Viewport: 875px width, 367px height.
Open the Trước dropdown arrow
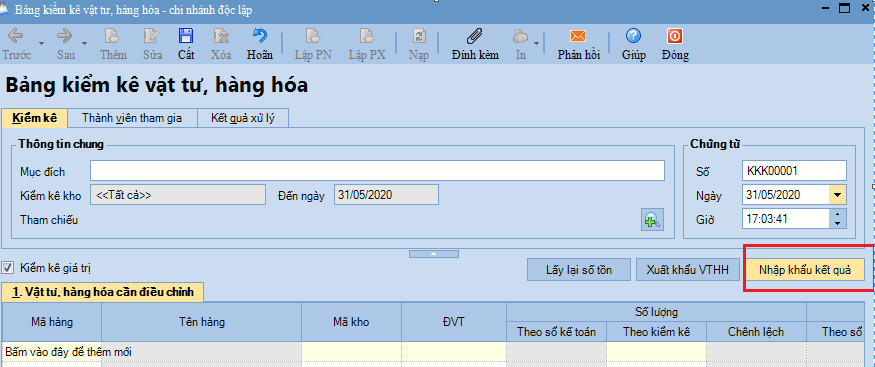41,44
